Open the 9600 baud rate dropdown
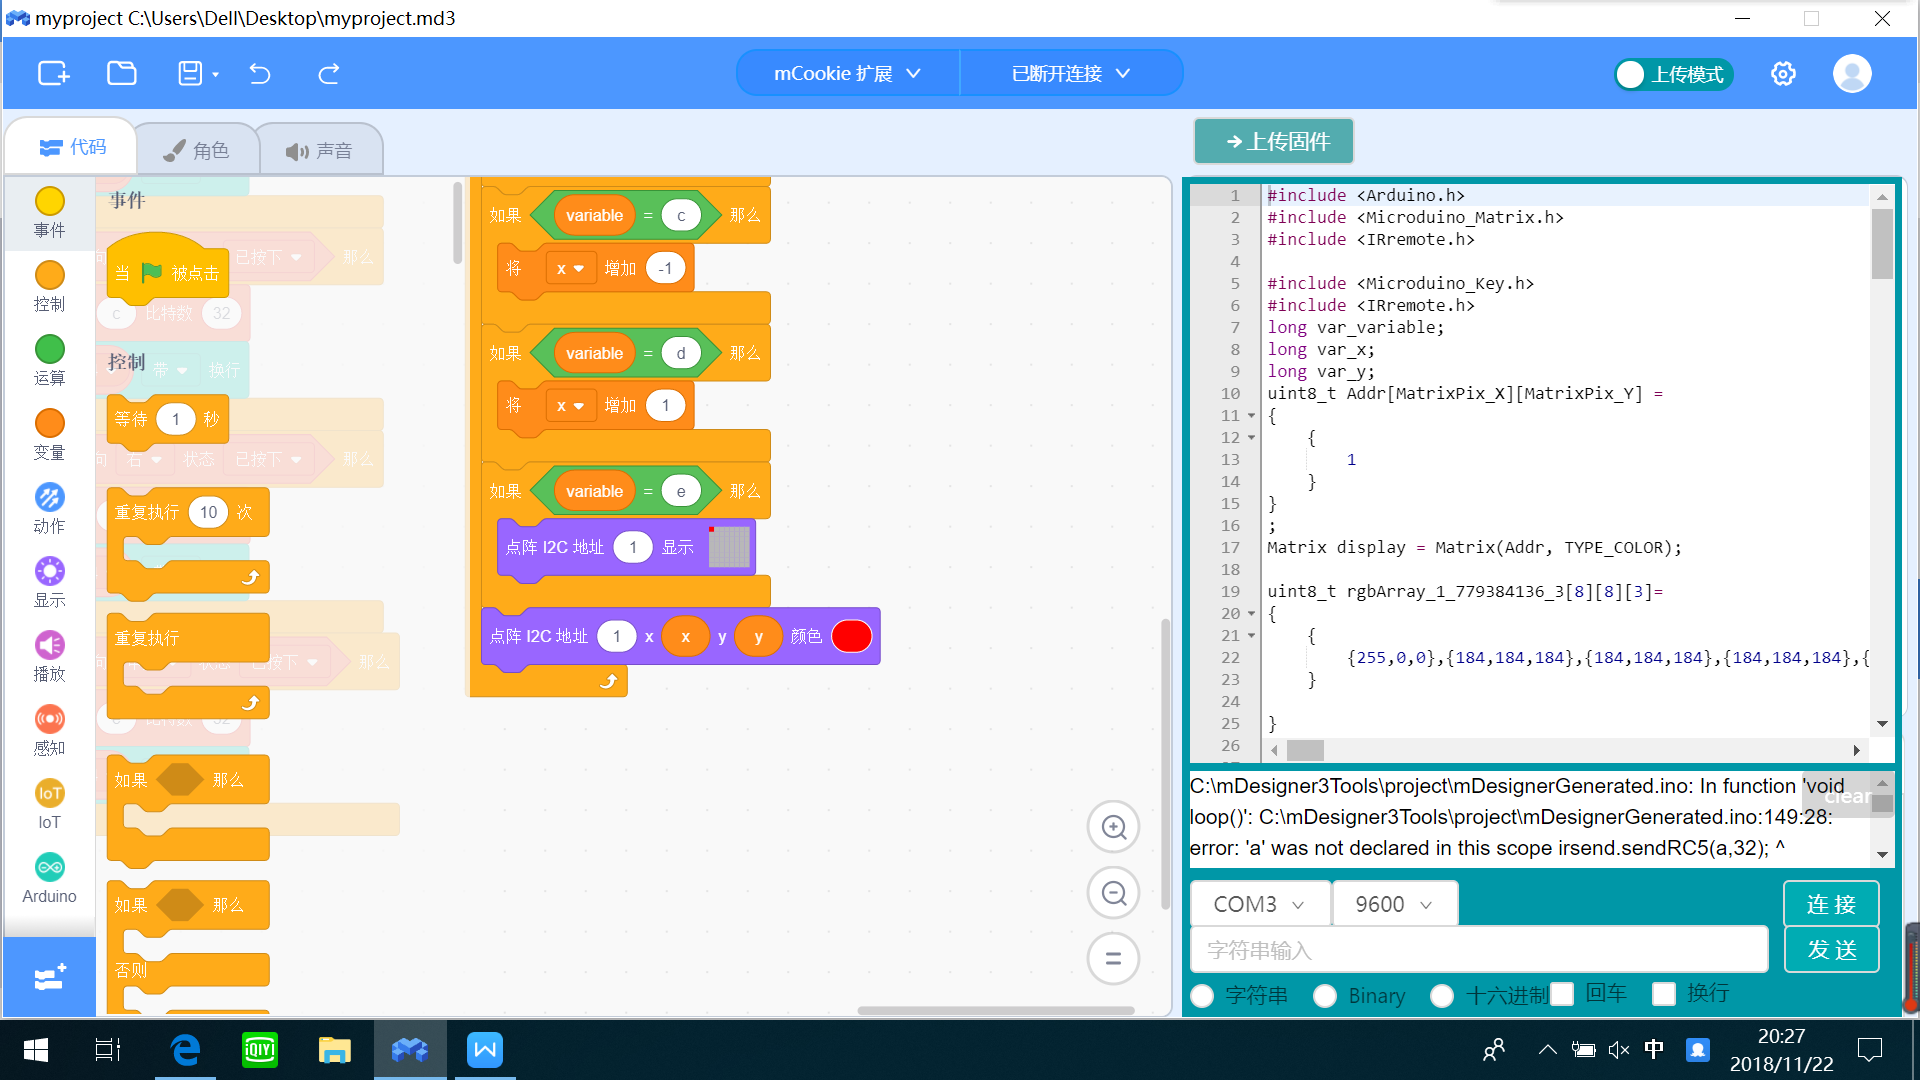This screenshot has width=1920, height=1080. click(x=1394, y=904)
